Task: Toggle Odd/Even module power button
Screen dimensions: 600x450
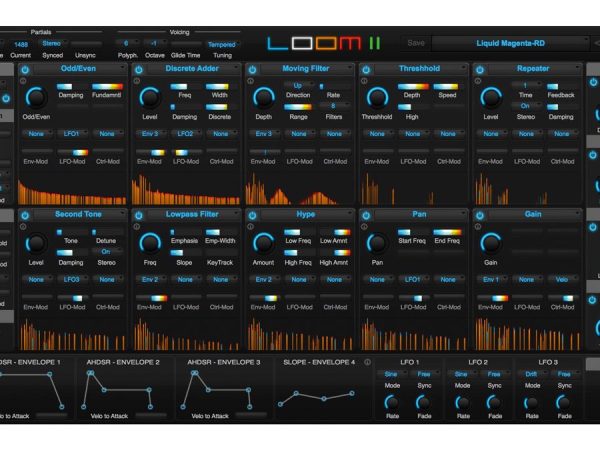Action: click(25, 70)
